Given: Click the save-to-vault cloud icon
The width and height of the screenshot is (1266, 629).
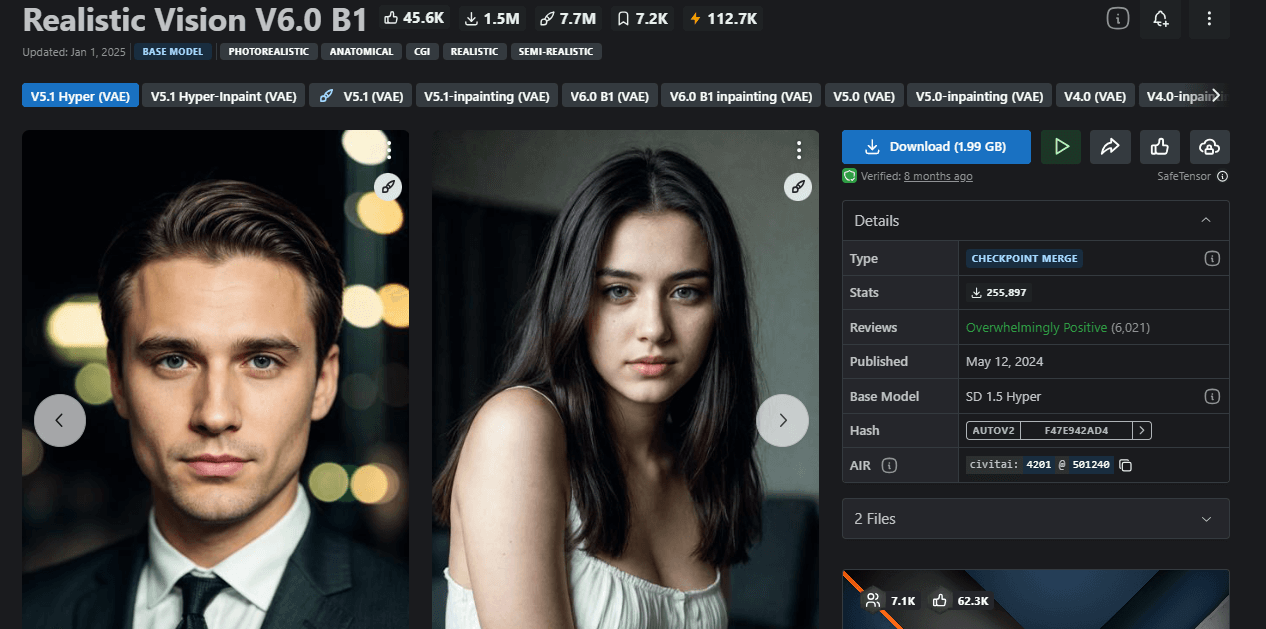Looking at the screenshot, I should [x=1209, y=146].
